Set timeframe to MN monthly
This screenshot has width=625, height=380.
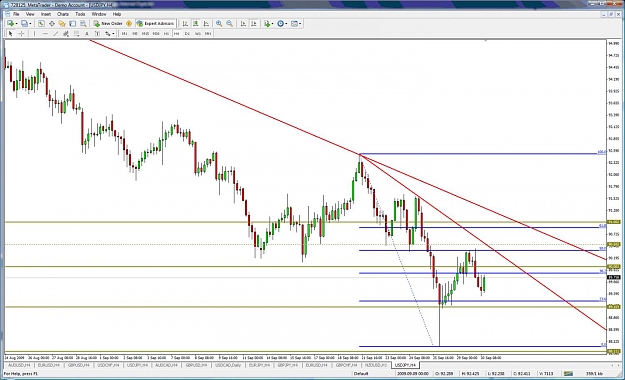pyautogui.click(x=208, y=33)
